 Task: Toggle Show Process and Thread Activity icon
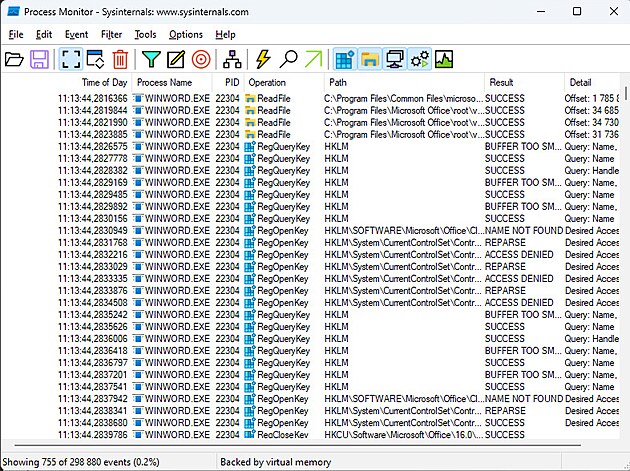pos(419,59)
